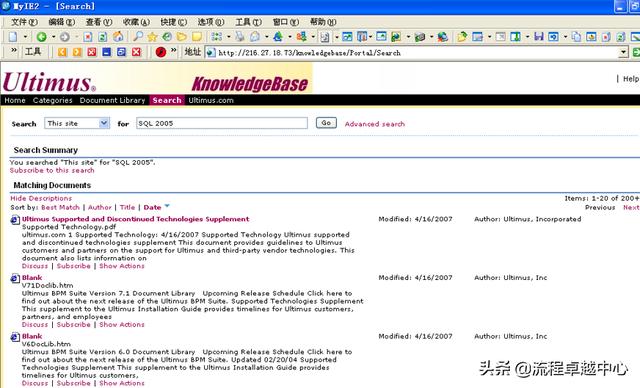This screenshot has height=388, width=640.
Task: Open 'Ultimus Supported and Discontinued Technologies Supplement'
Action: tap(136, 219)
